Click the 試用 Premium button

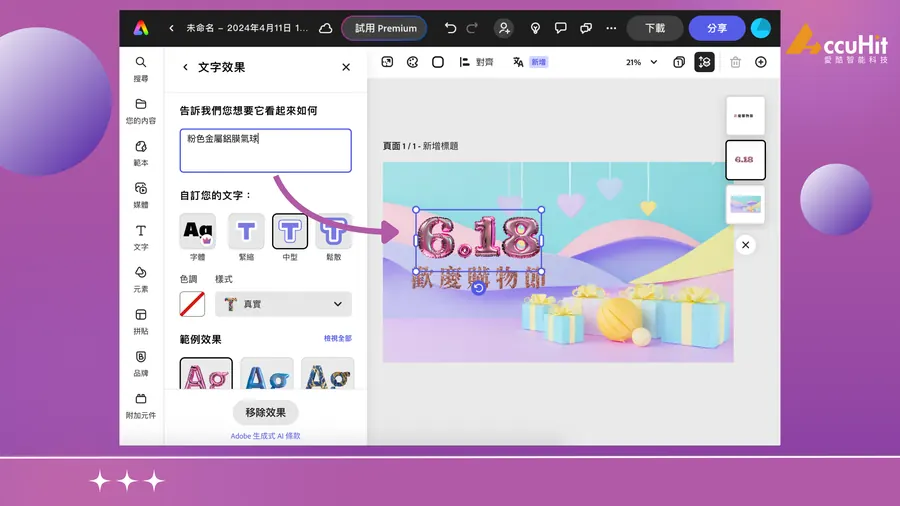point(385,28)
